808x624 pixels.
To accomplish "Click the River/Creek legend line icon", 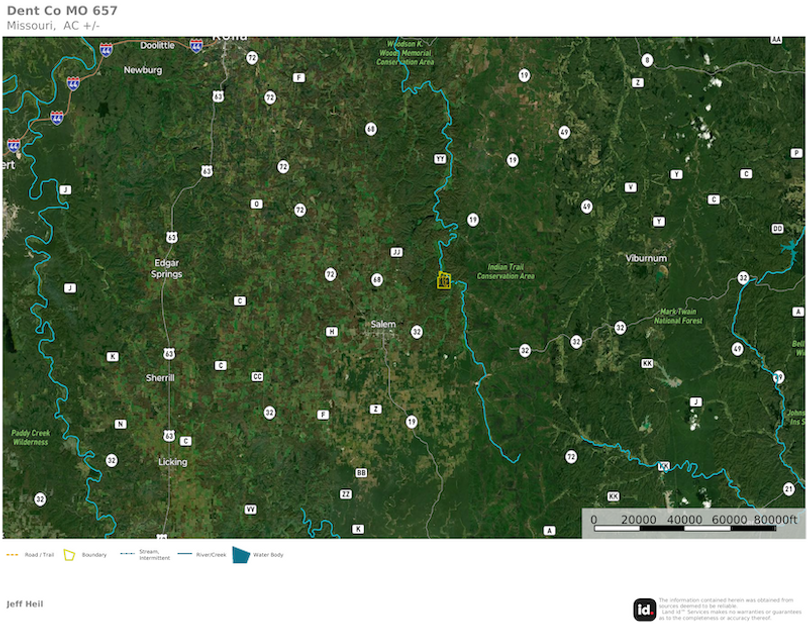I will click(184, 554).
